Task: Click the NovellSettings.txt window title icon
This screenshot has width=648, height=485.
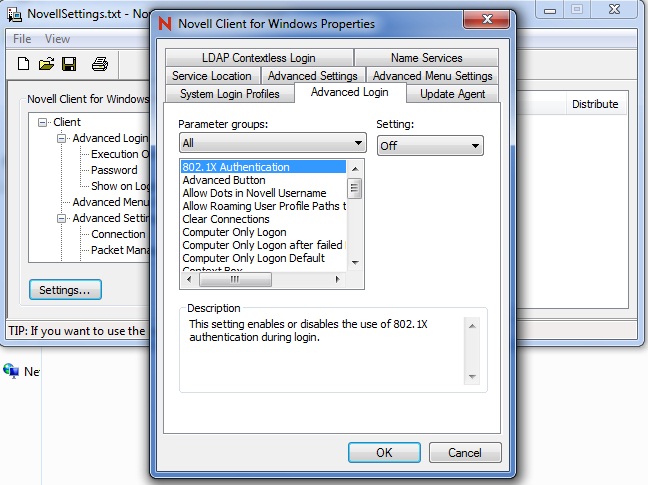Action: [14, 14]
